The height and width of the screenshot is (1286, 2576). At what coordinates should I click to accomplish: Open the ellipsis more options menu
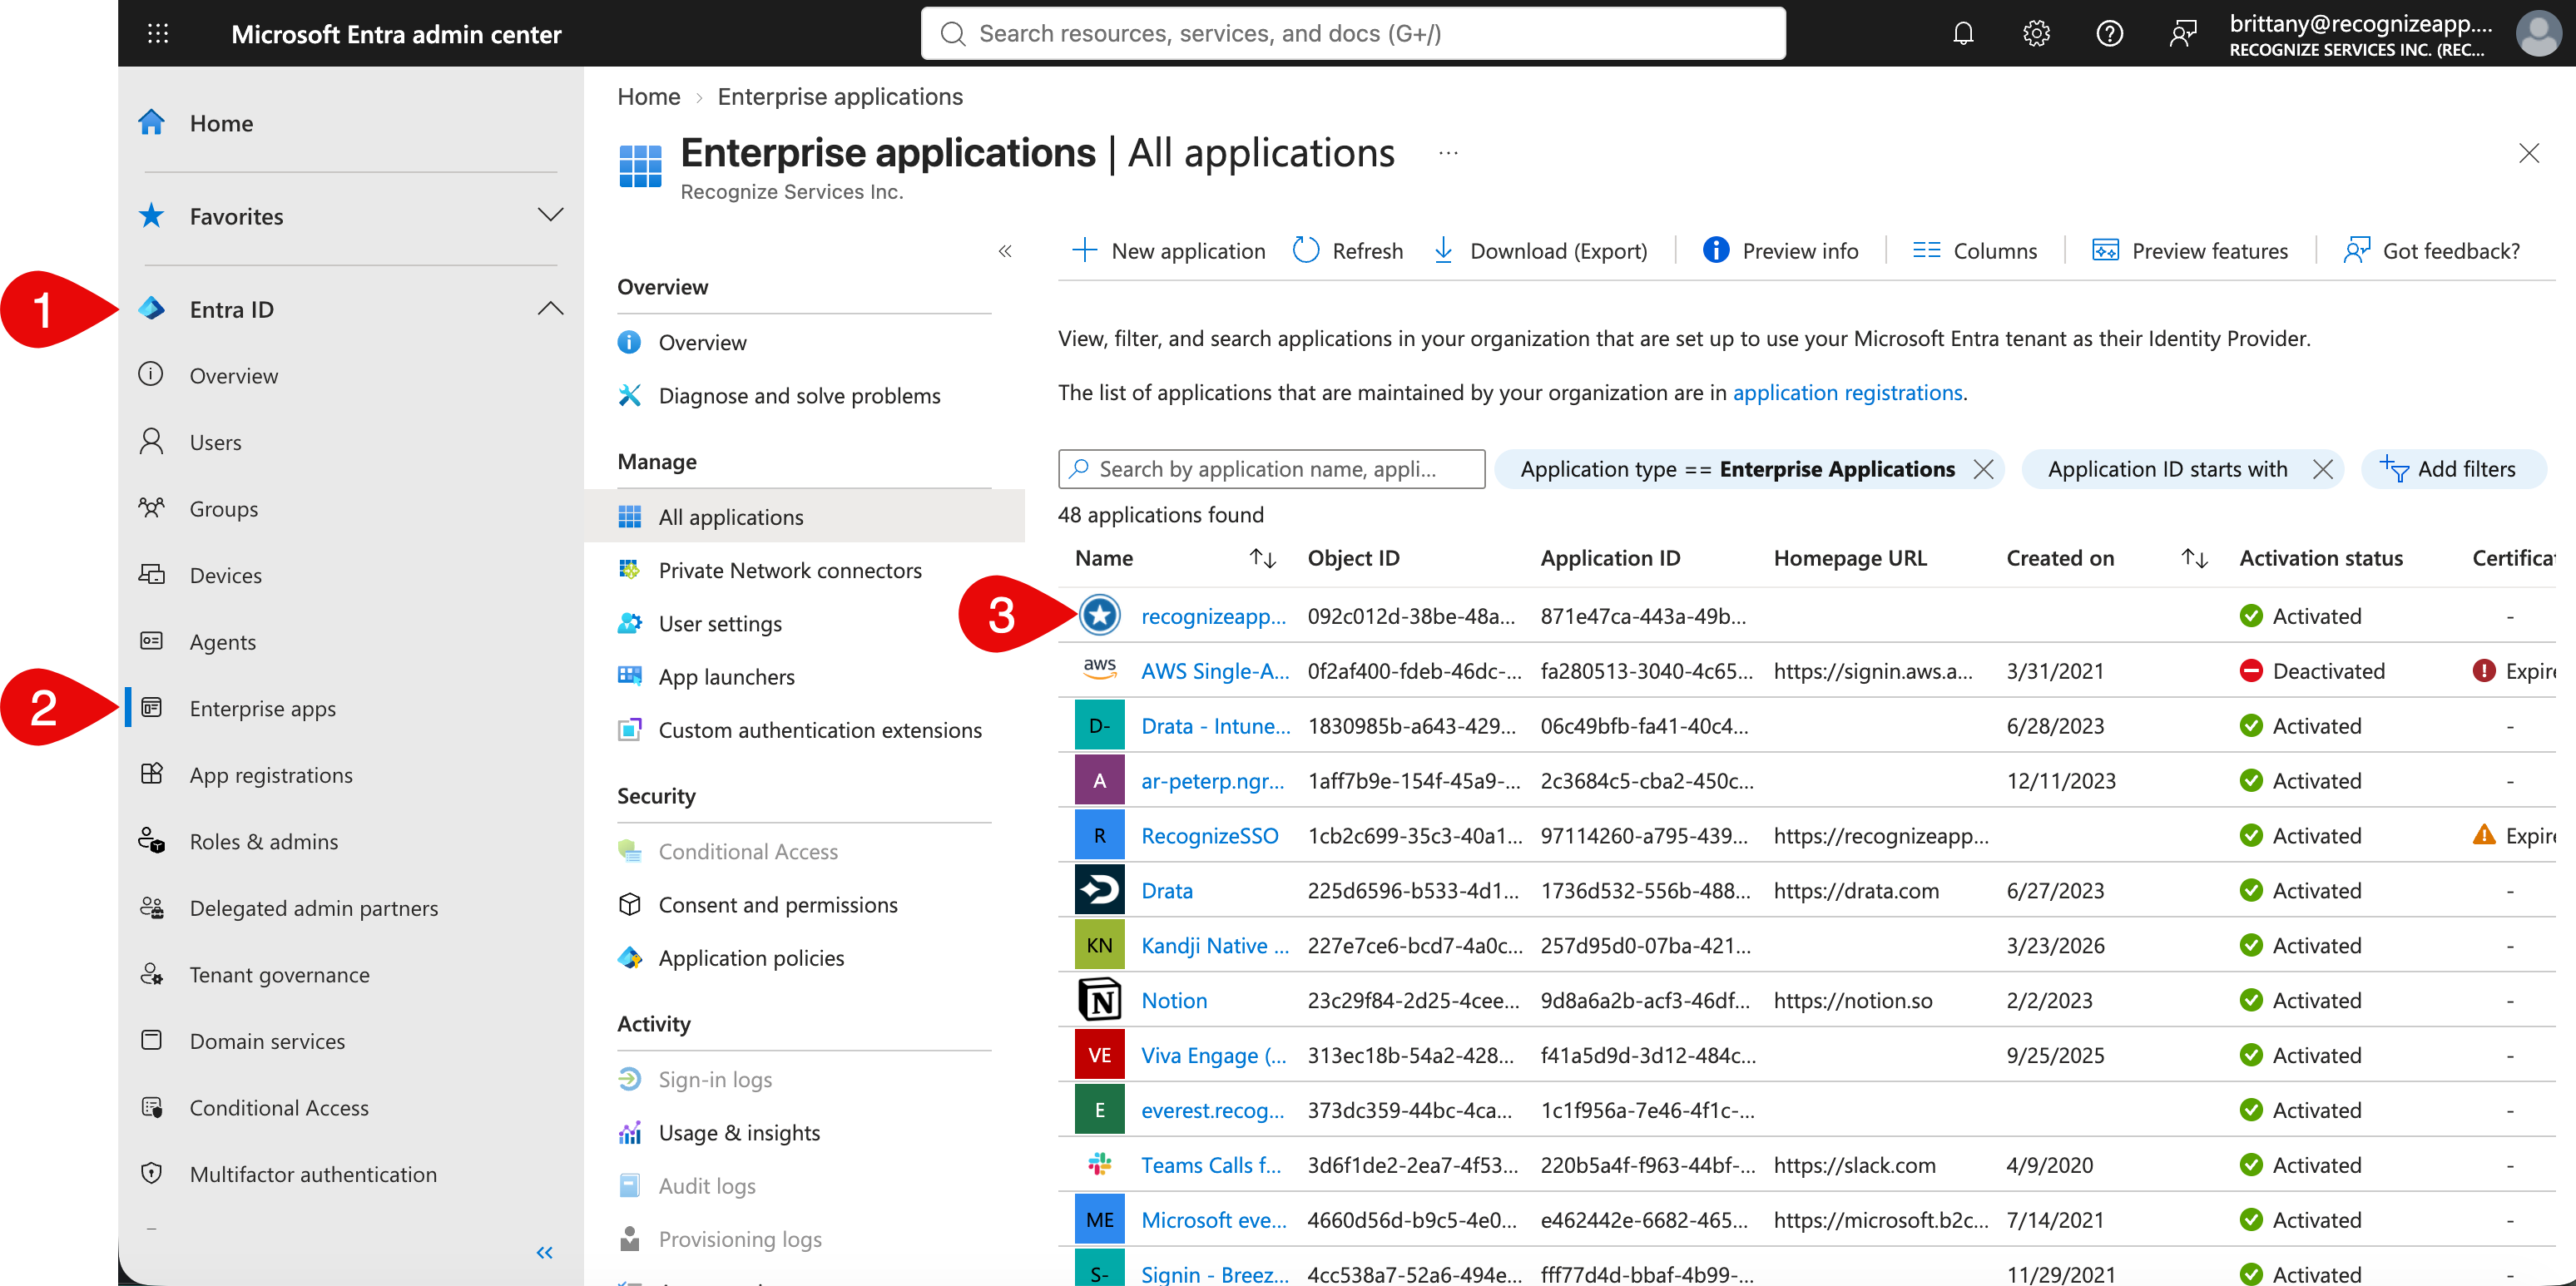pyautogui.click(x=1448, y=153)
